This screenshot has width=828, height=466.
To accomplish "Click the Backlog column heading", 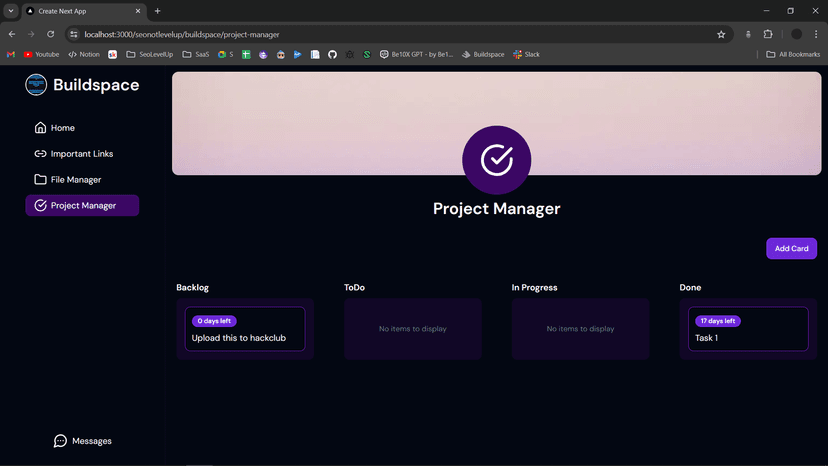I will (192, 287).
